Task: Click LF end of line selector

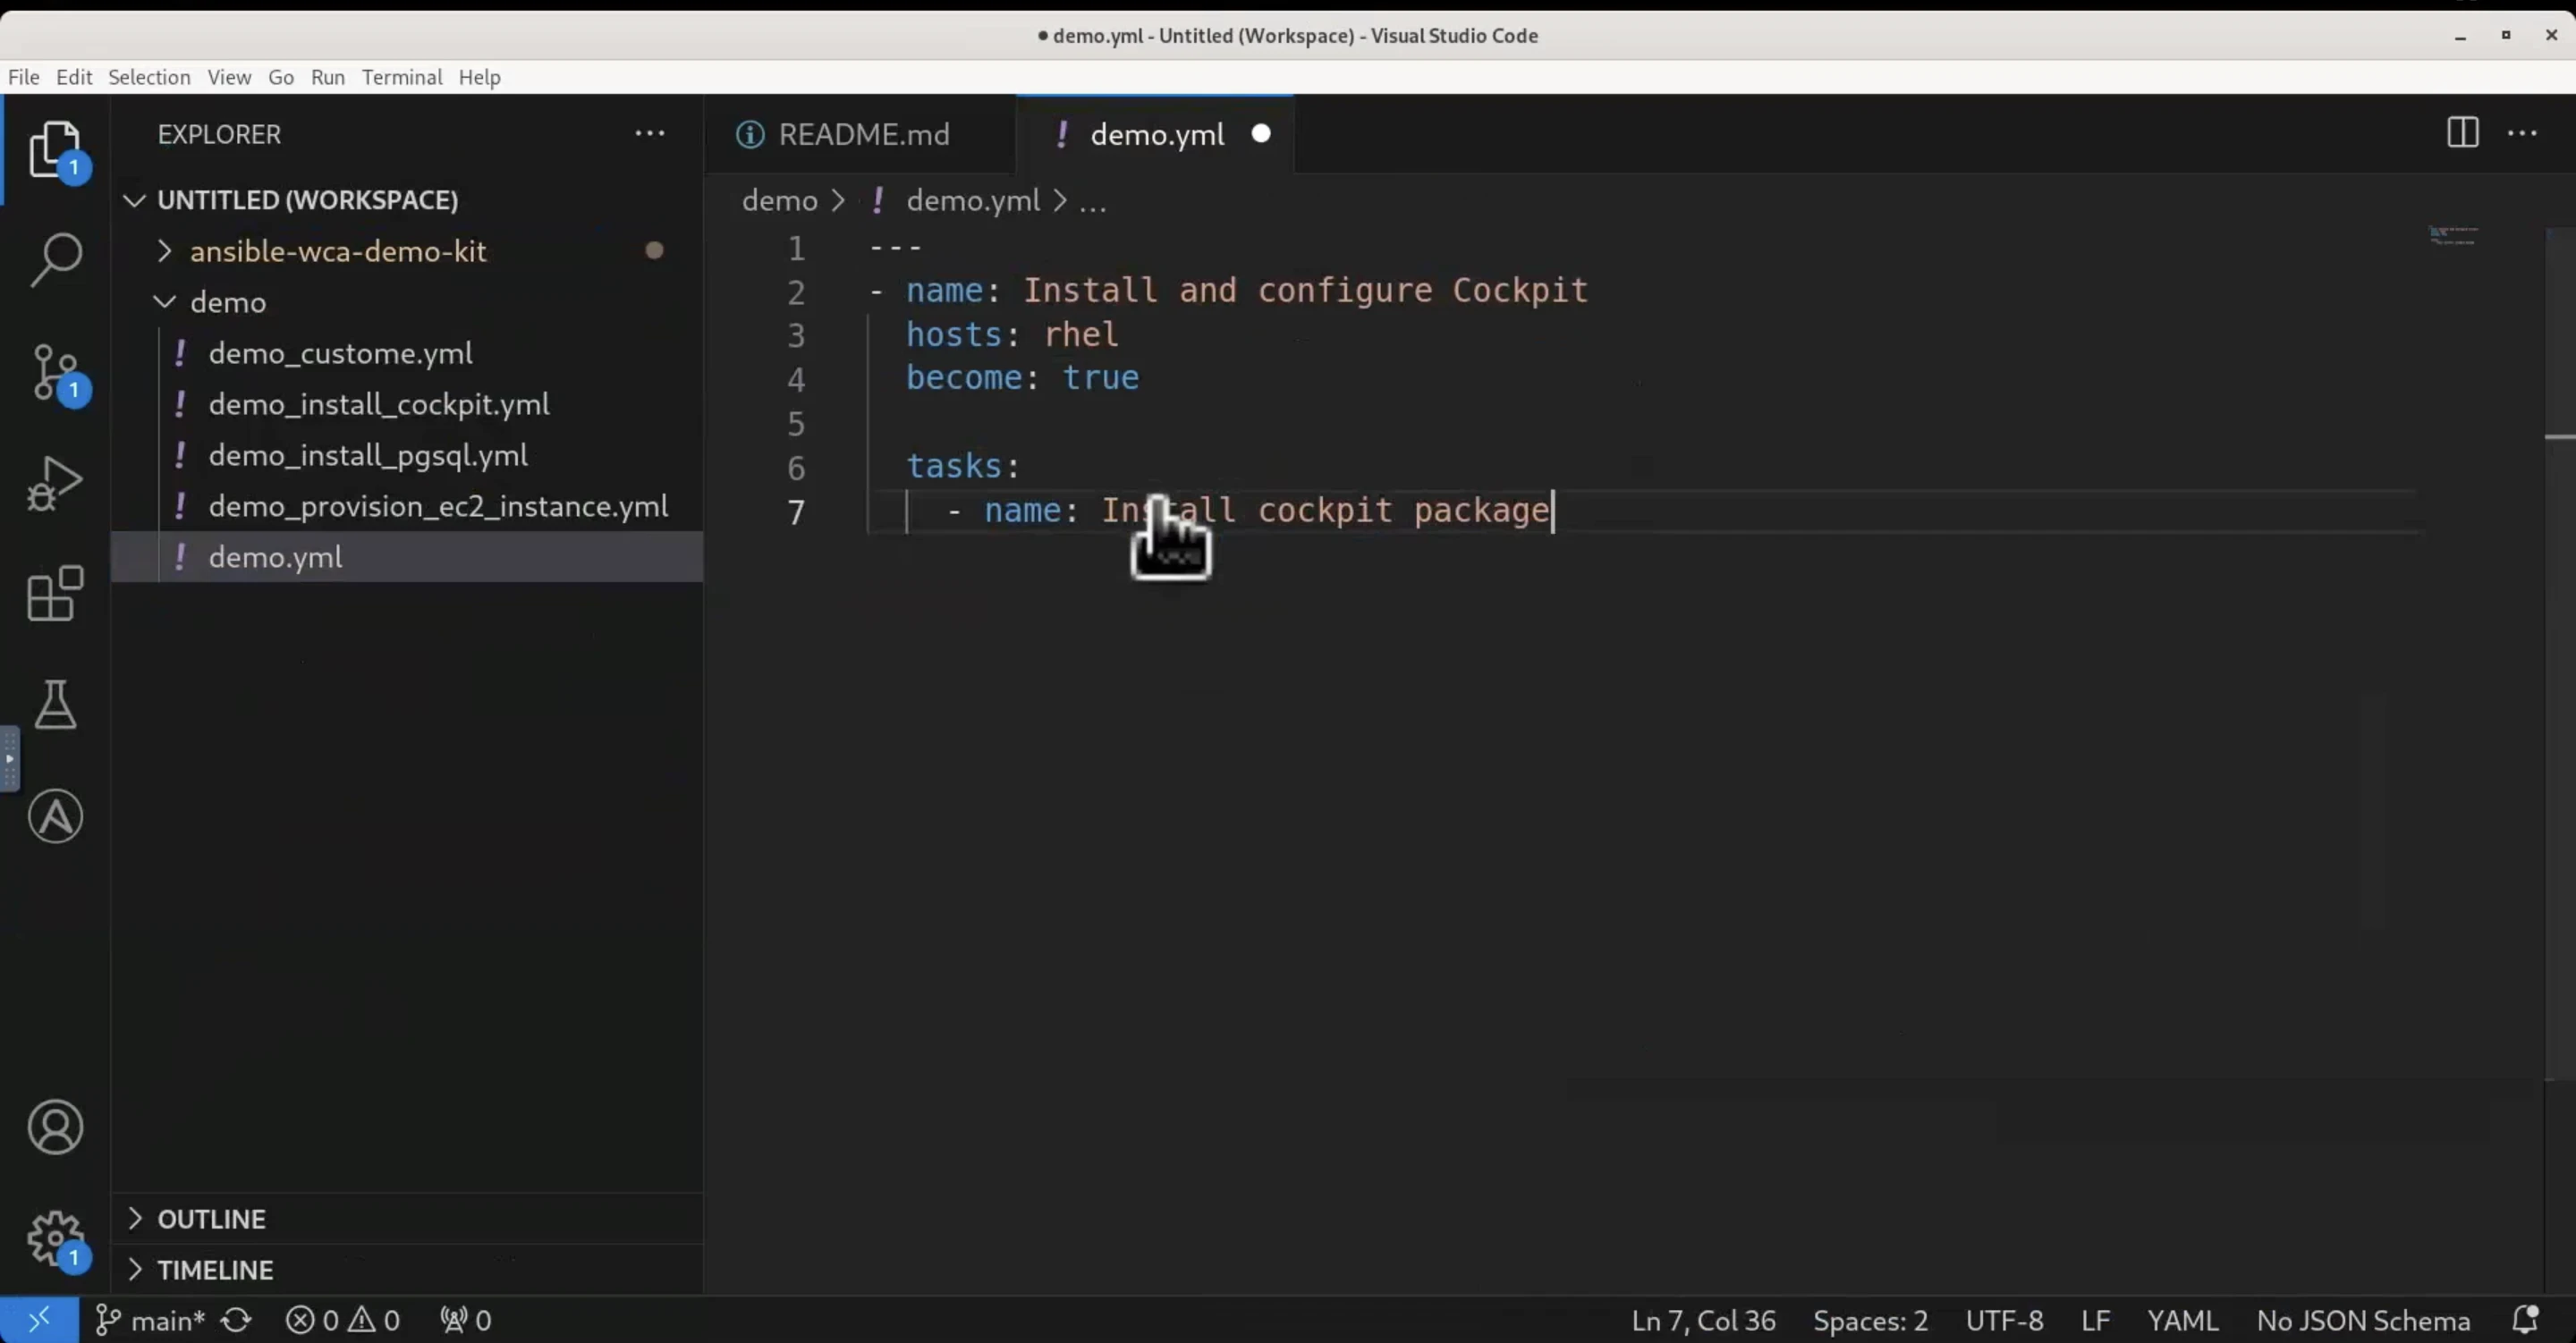Action: pos(2095,1320)
